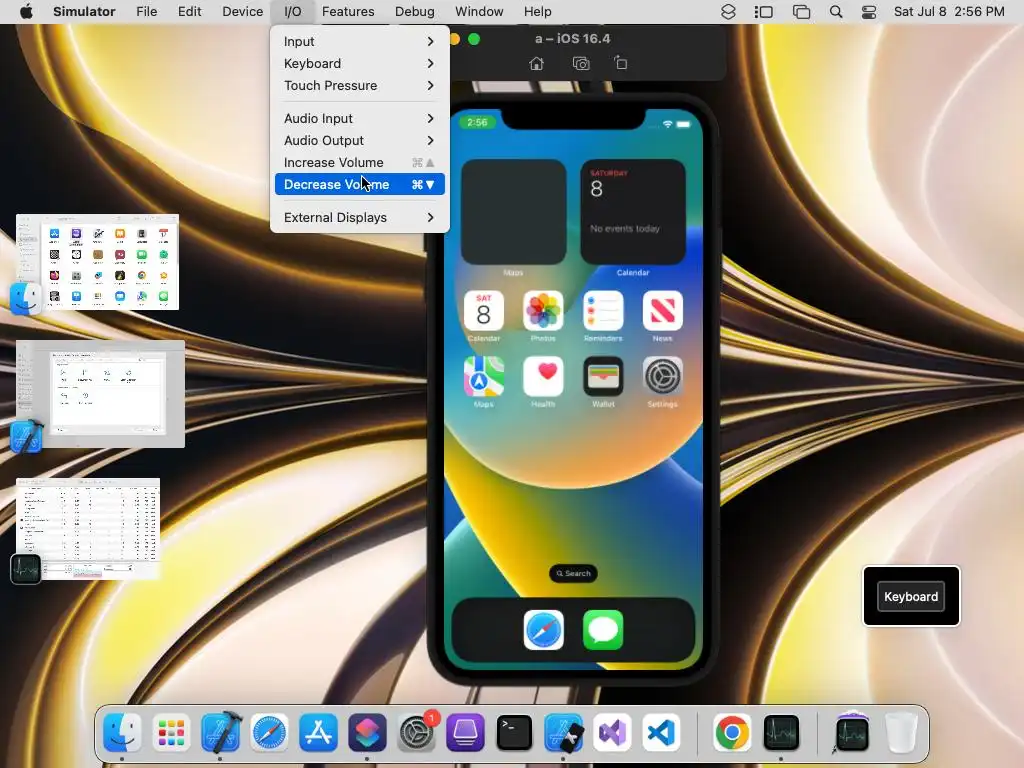Open App Store from the macOS Dock
The width and height of the screenshot is (1024, 768).
click(318, 732)
